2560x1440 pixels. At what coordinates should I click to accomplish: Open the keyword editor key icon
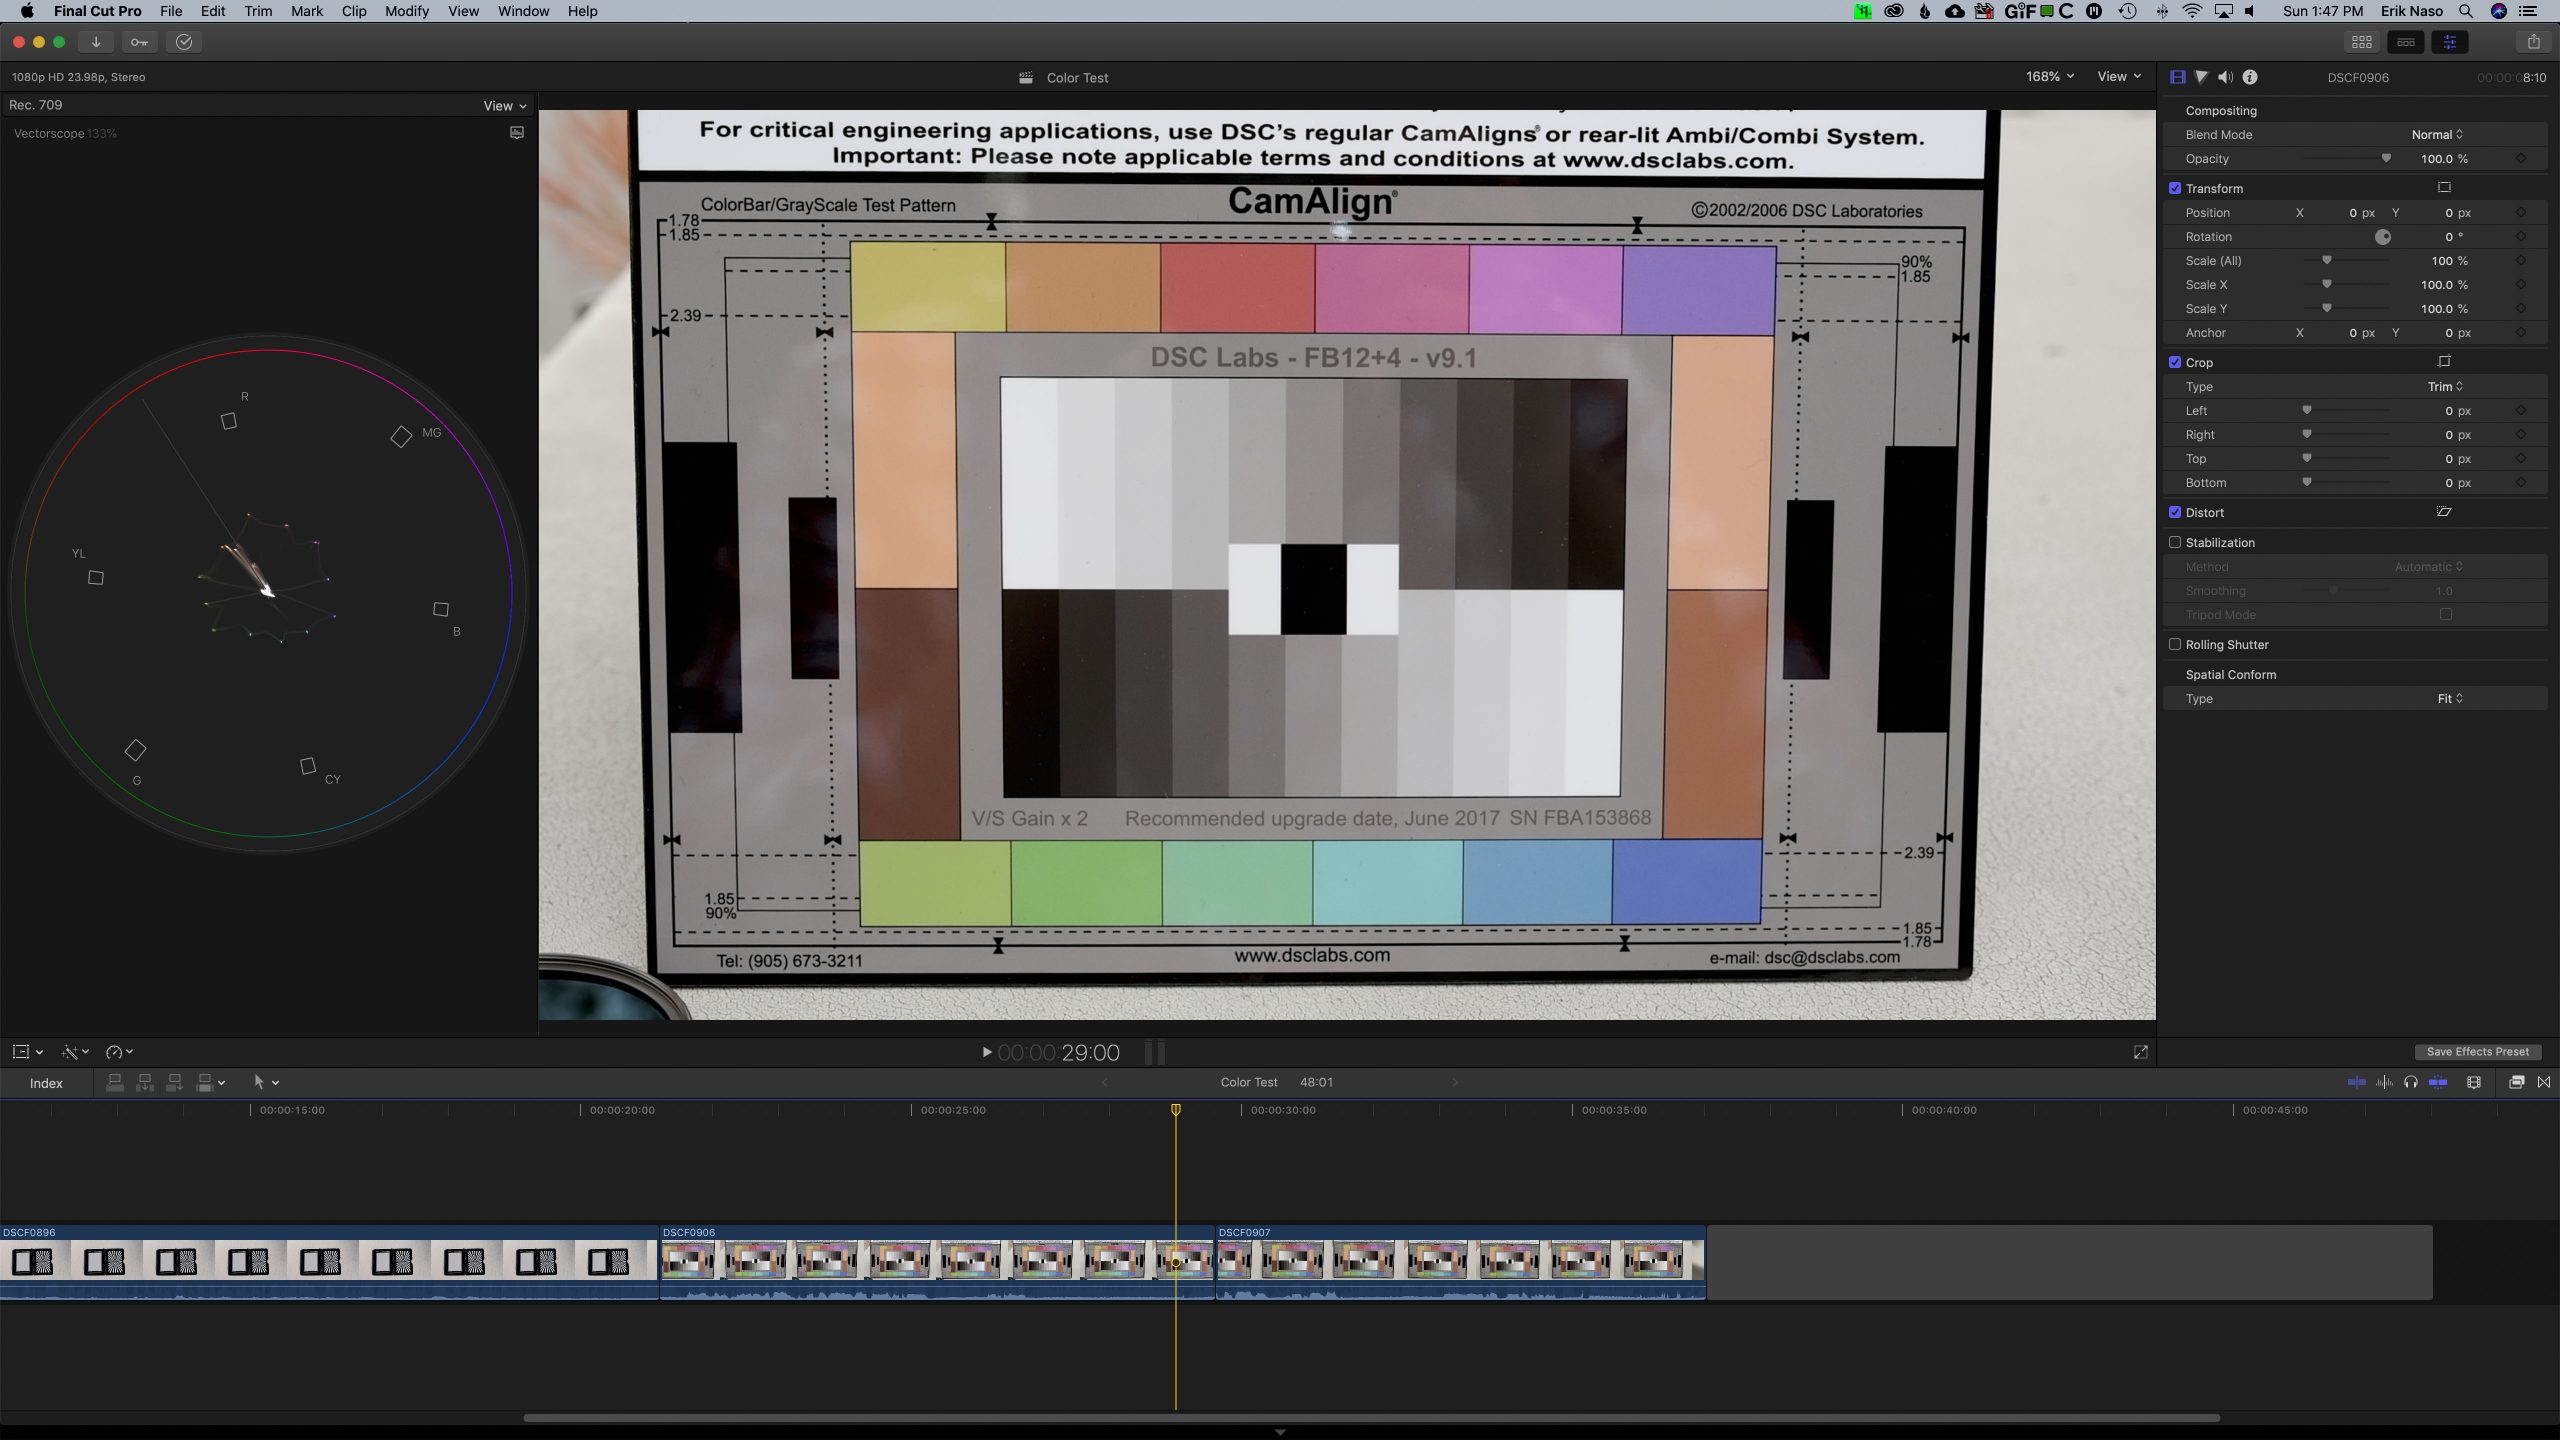pyautogui.click(x=139, y=42)
